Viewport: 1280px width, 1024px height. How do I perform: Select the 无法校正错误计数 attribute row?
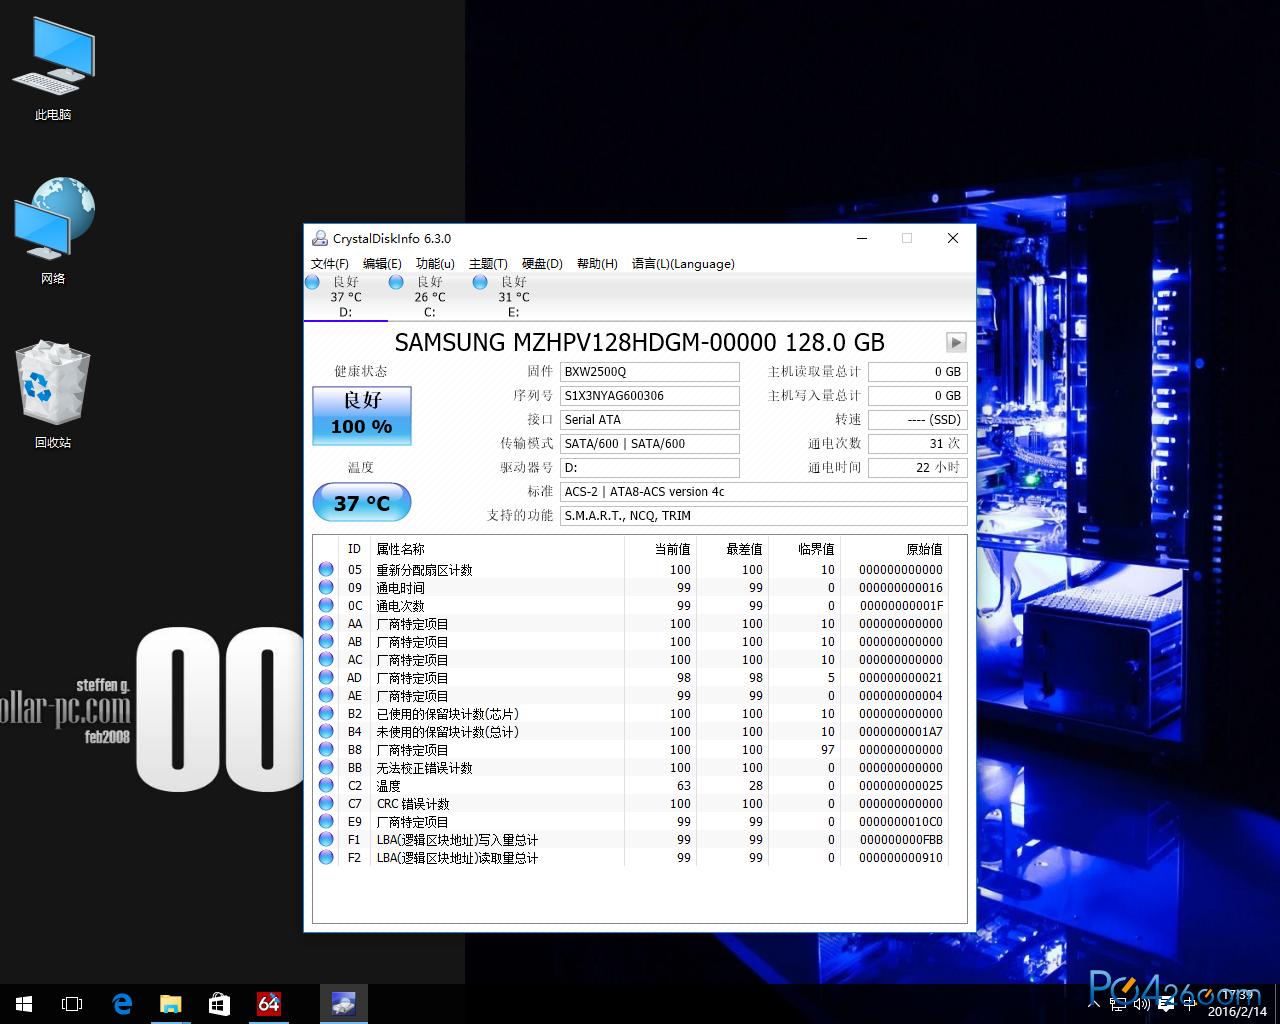coord(631,767)
